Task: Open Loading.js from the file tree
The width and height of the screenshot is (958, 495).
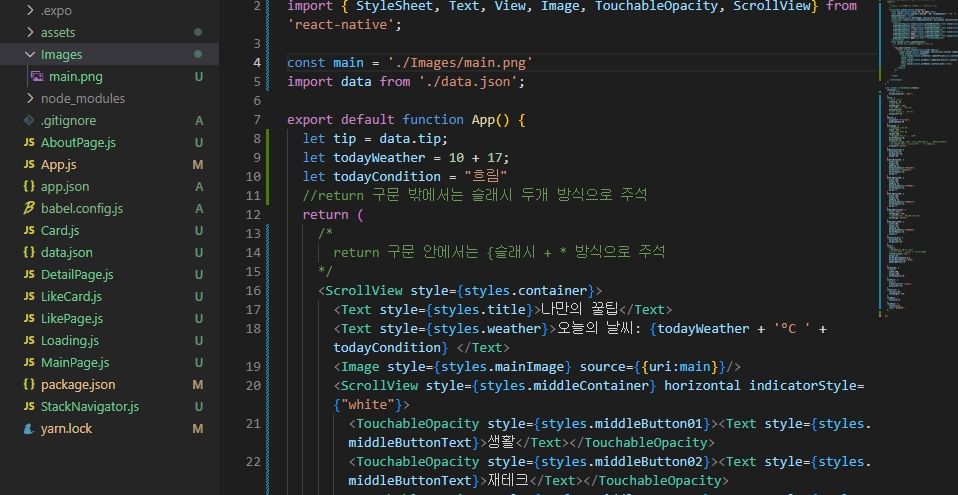Action: [x=70, y=340]
